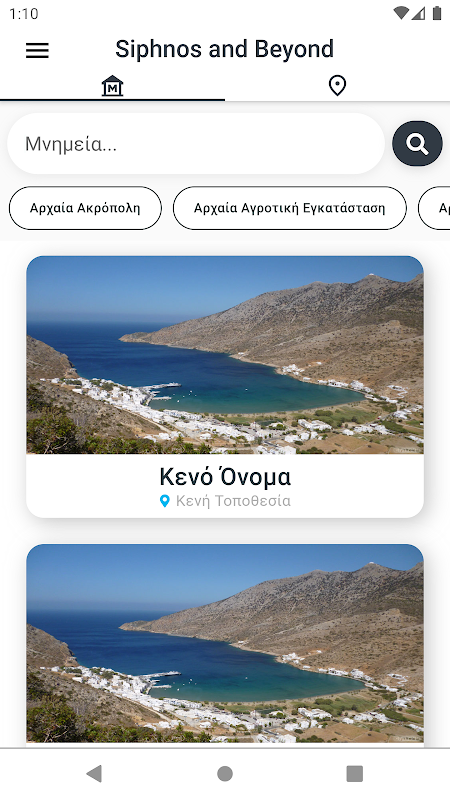Viewport: 450px width, 800px height.
Task: Switch to the map location pin tab
Action: click(x=337, y=86)
